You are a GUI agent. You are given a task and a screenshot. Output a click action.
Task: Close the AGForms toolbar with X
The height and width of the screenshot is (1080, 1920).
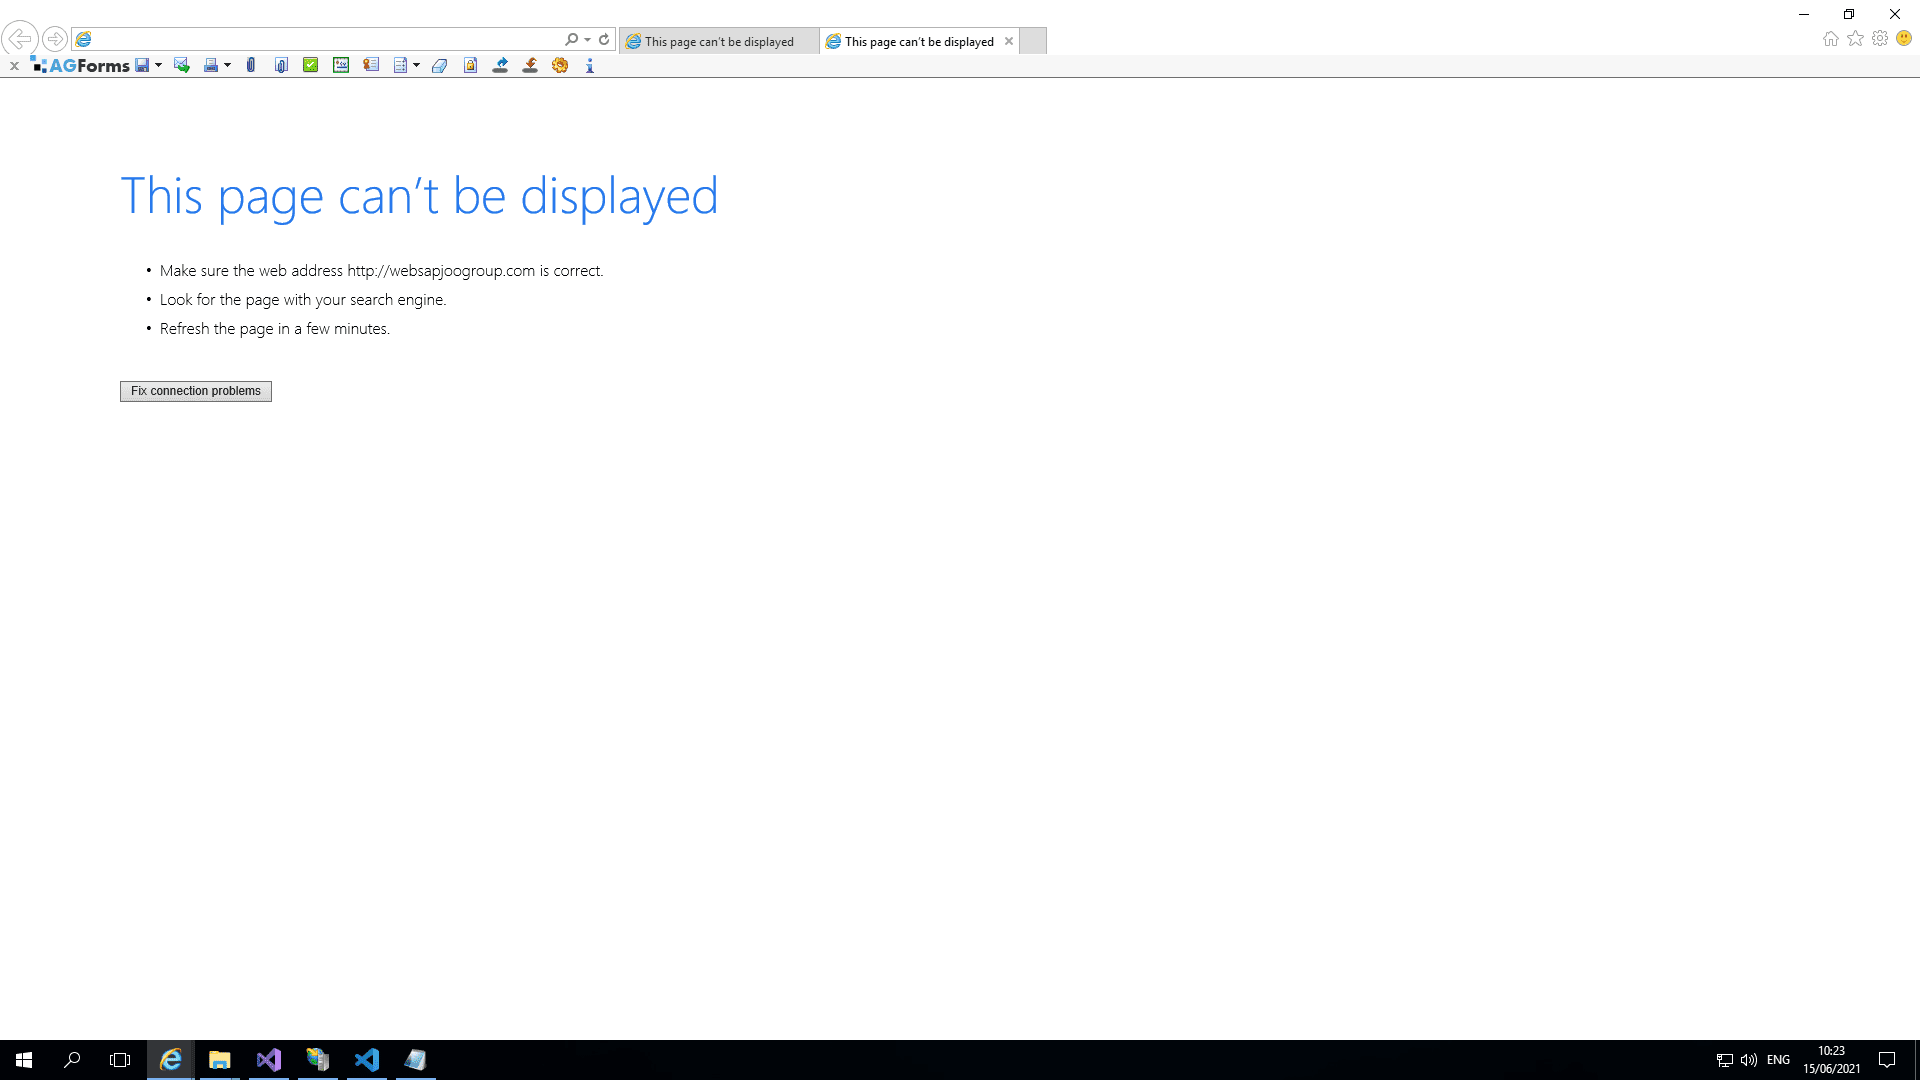[14, 66]
